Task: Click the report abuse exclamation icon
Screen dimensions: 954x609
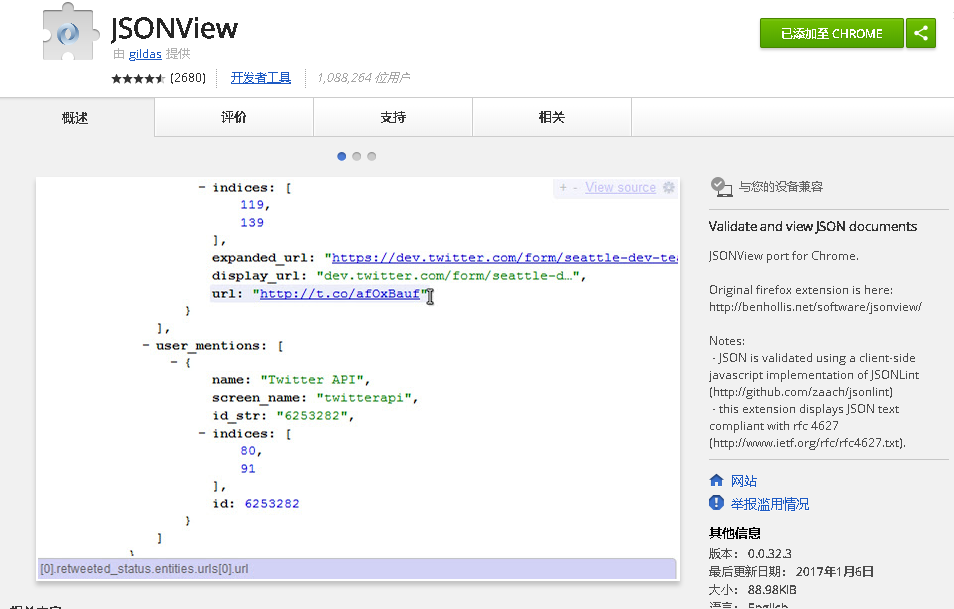Action: 717,503
